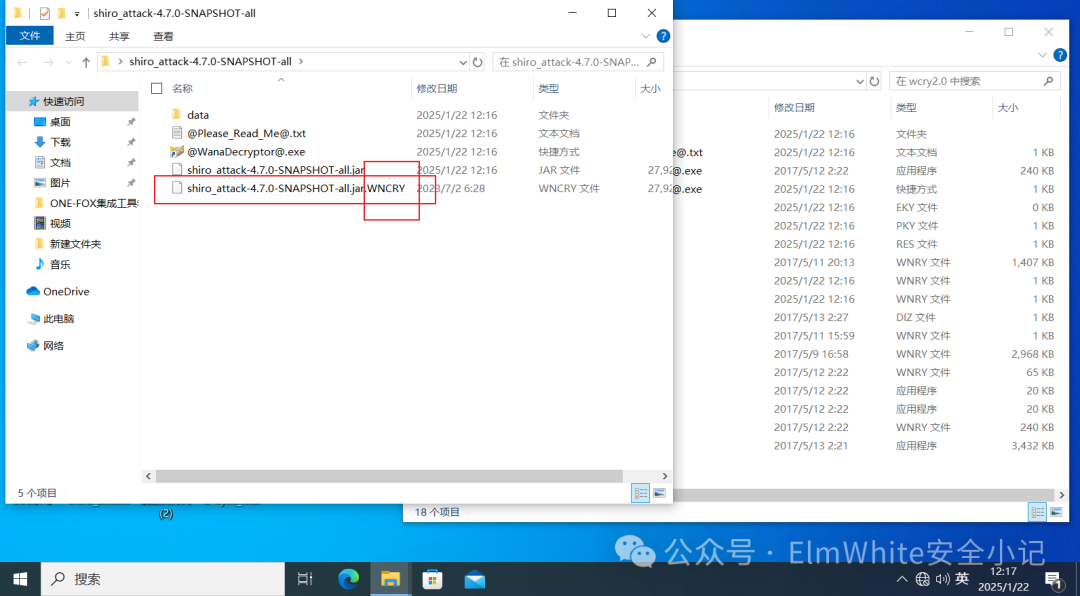Click the front window's horizontal scrollbar
The width and height of the screenshot is (1080, 596).
coord(388,476)
